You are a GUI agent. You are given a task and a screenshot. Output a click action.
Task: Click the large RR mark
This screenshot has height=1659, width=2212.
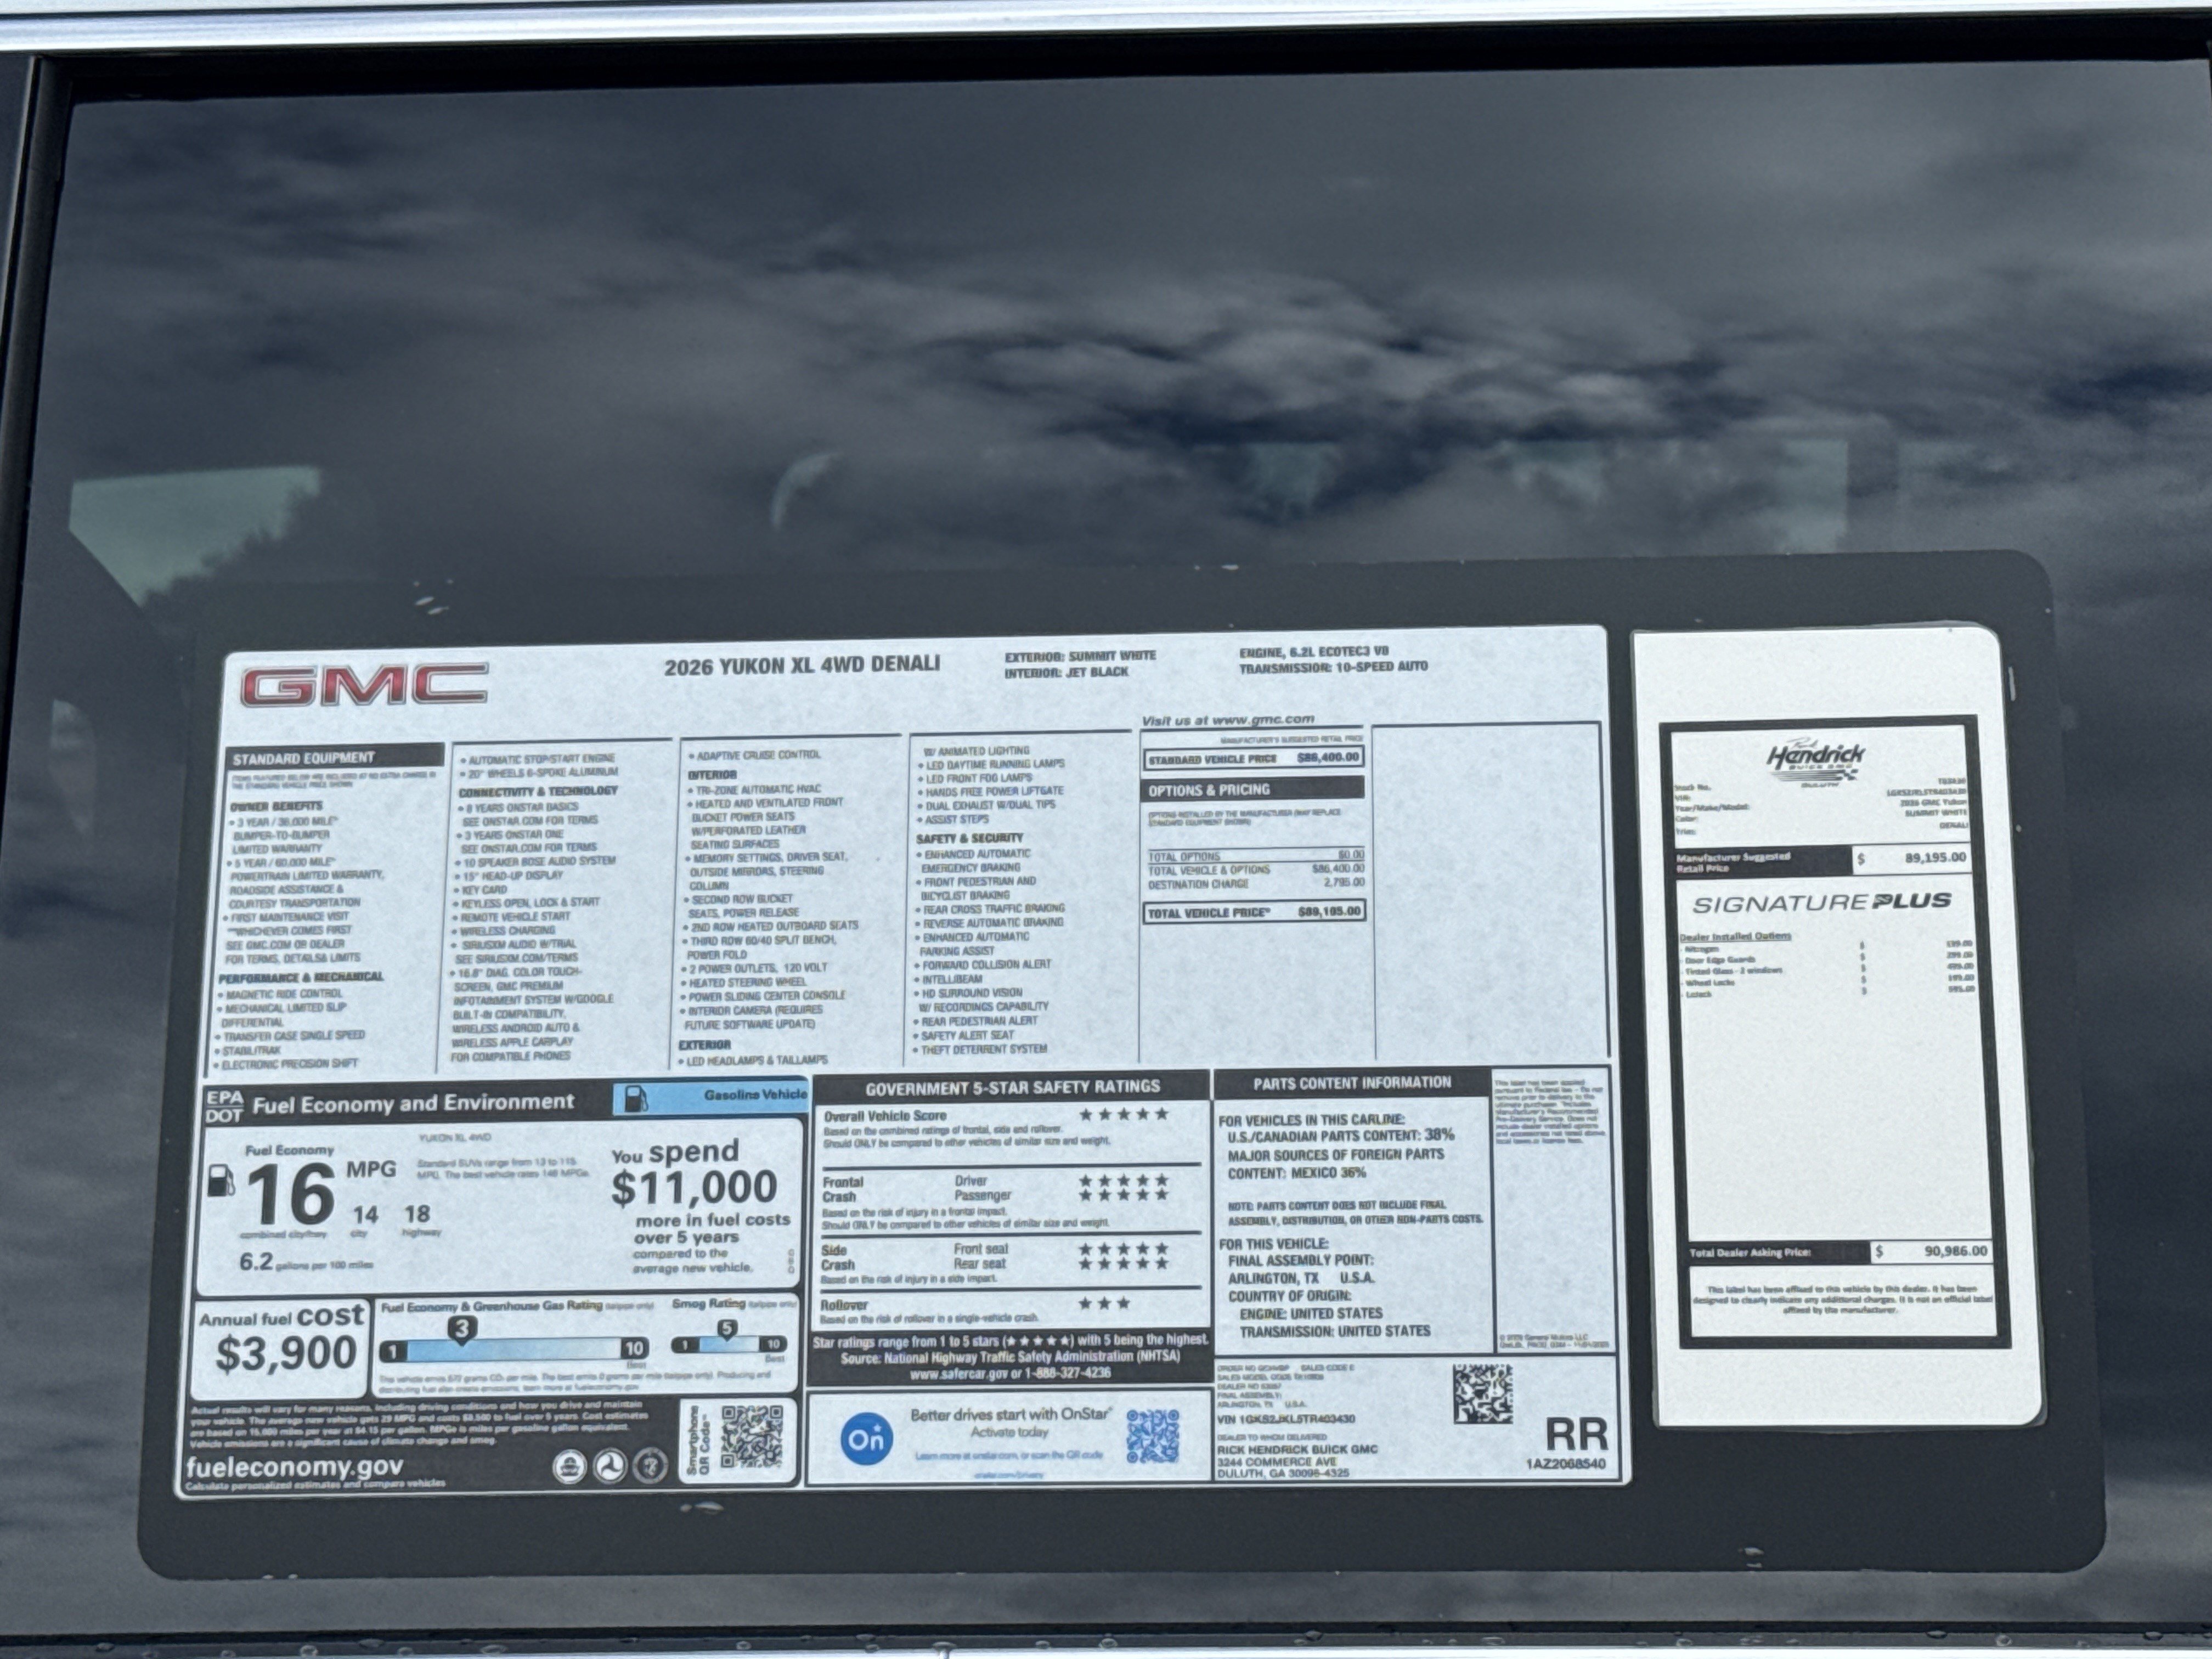1576,1434
